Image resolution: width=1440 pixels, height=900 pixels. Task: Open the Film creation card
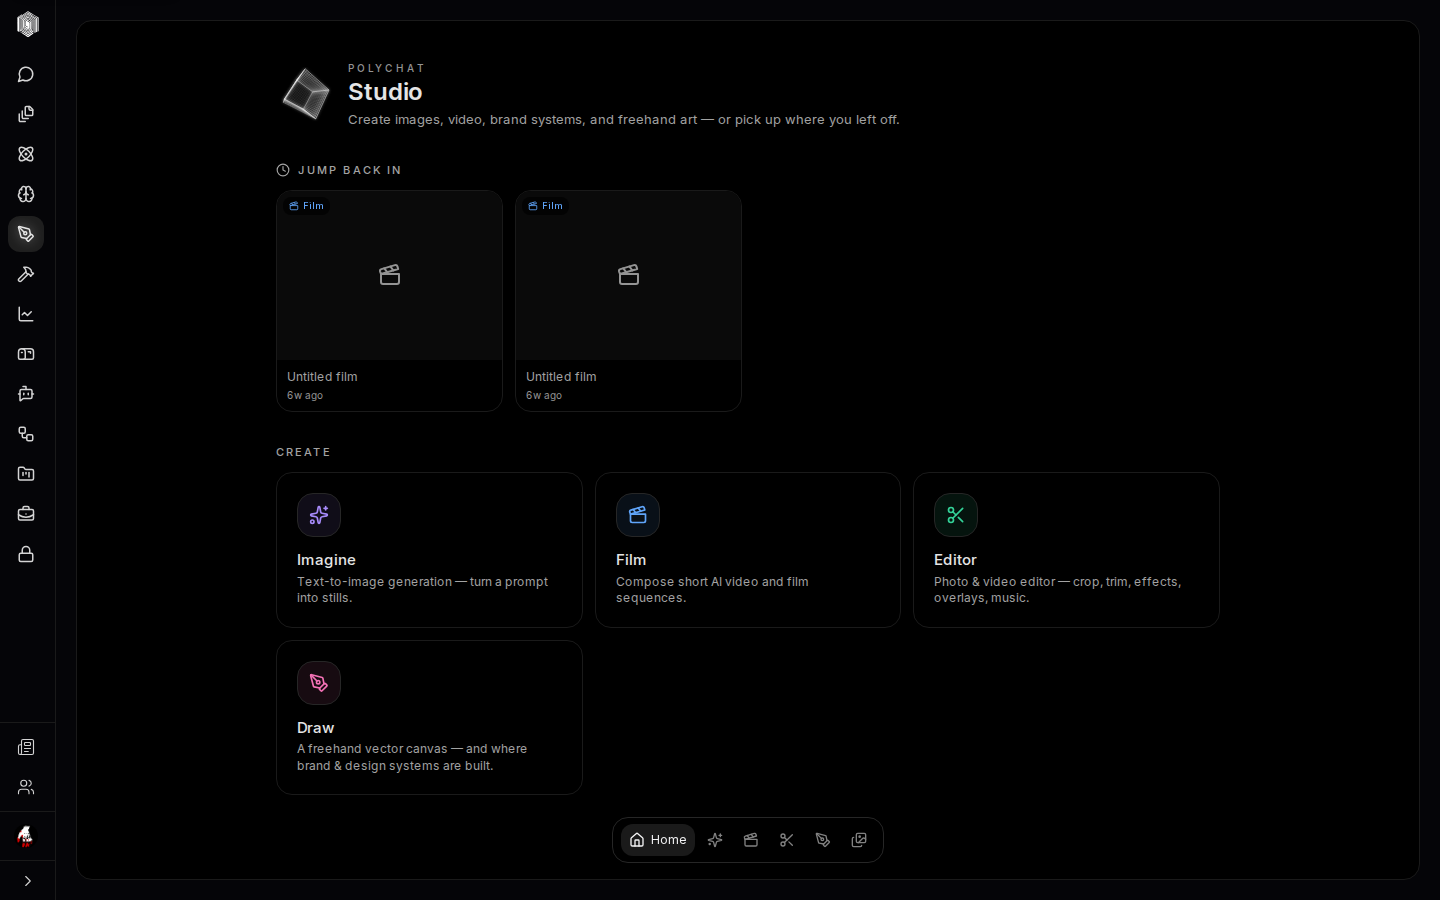tap(748, 550)
